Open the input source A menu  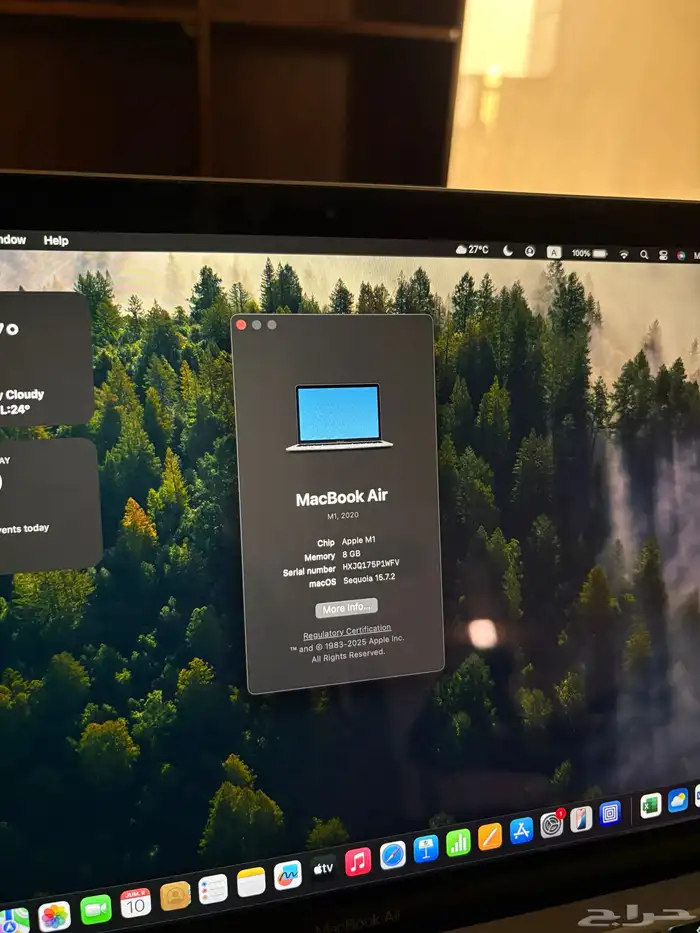[554, 252]
